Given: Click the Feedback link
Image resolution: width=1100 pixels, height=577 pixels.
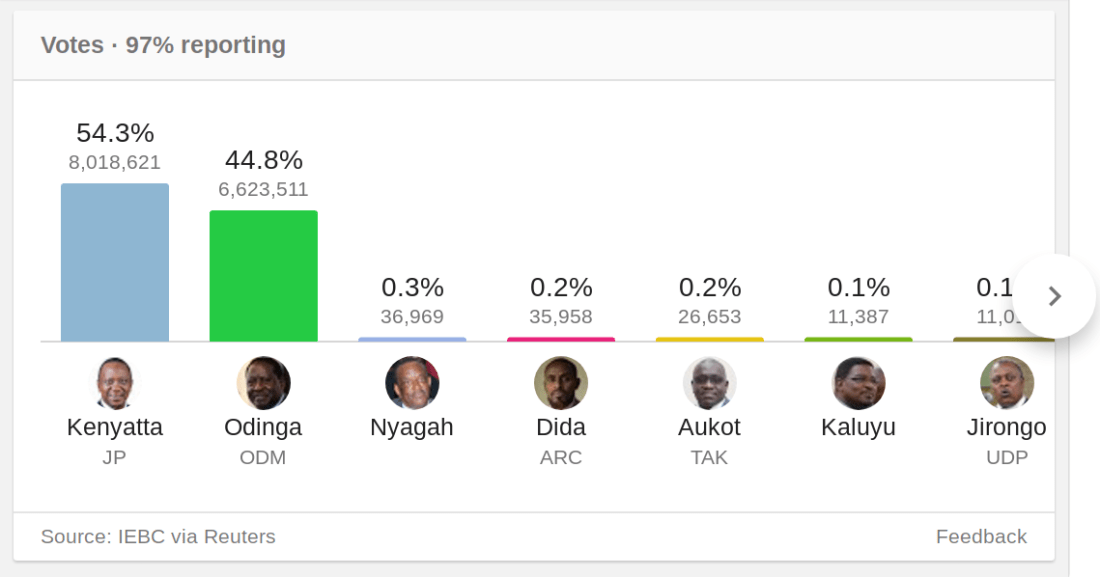Looking at the screenshot, I should point(981,537).
